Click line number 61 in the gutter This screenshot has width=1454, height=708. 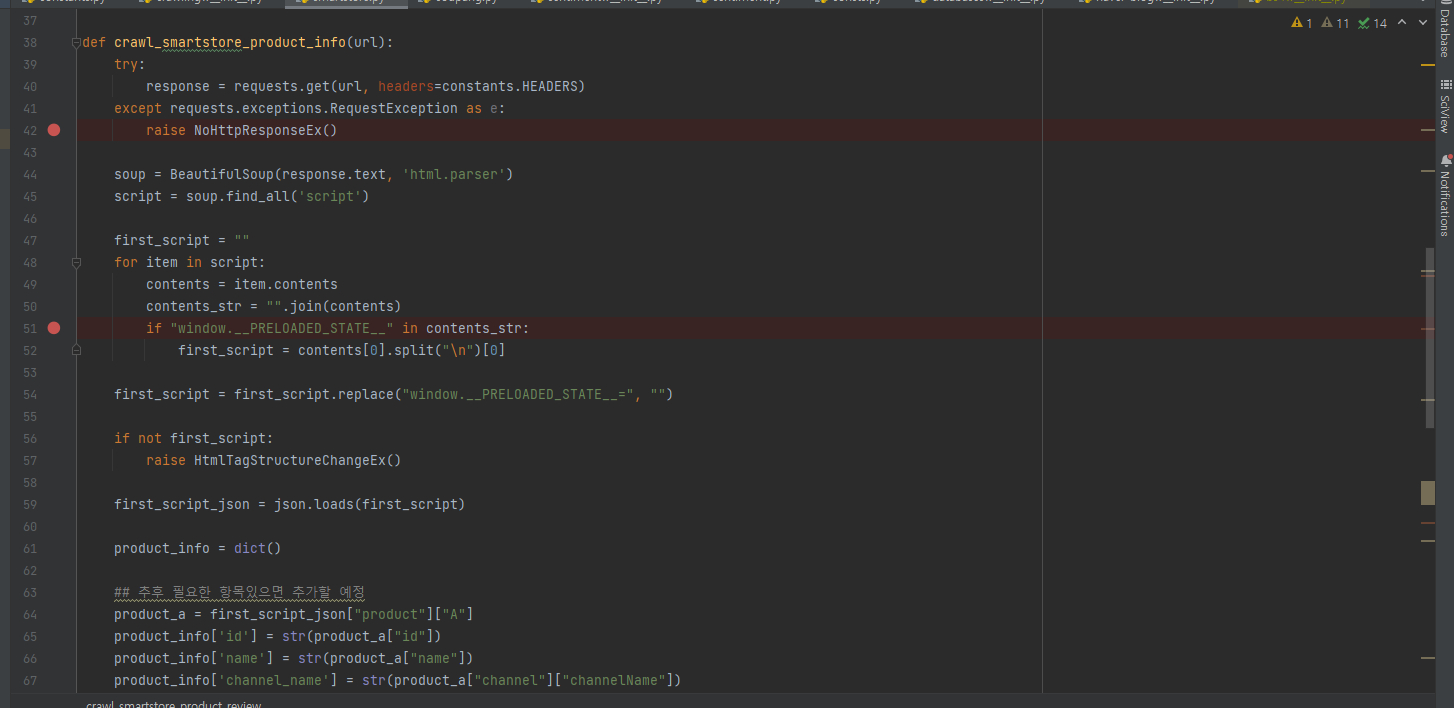coord(29,548)
